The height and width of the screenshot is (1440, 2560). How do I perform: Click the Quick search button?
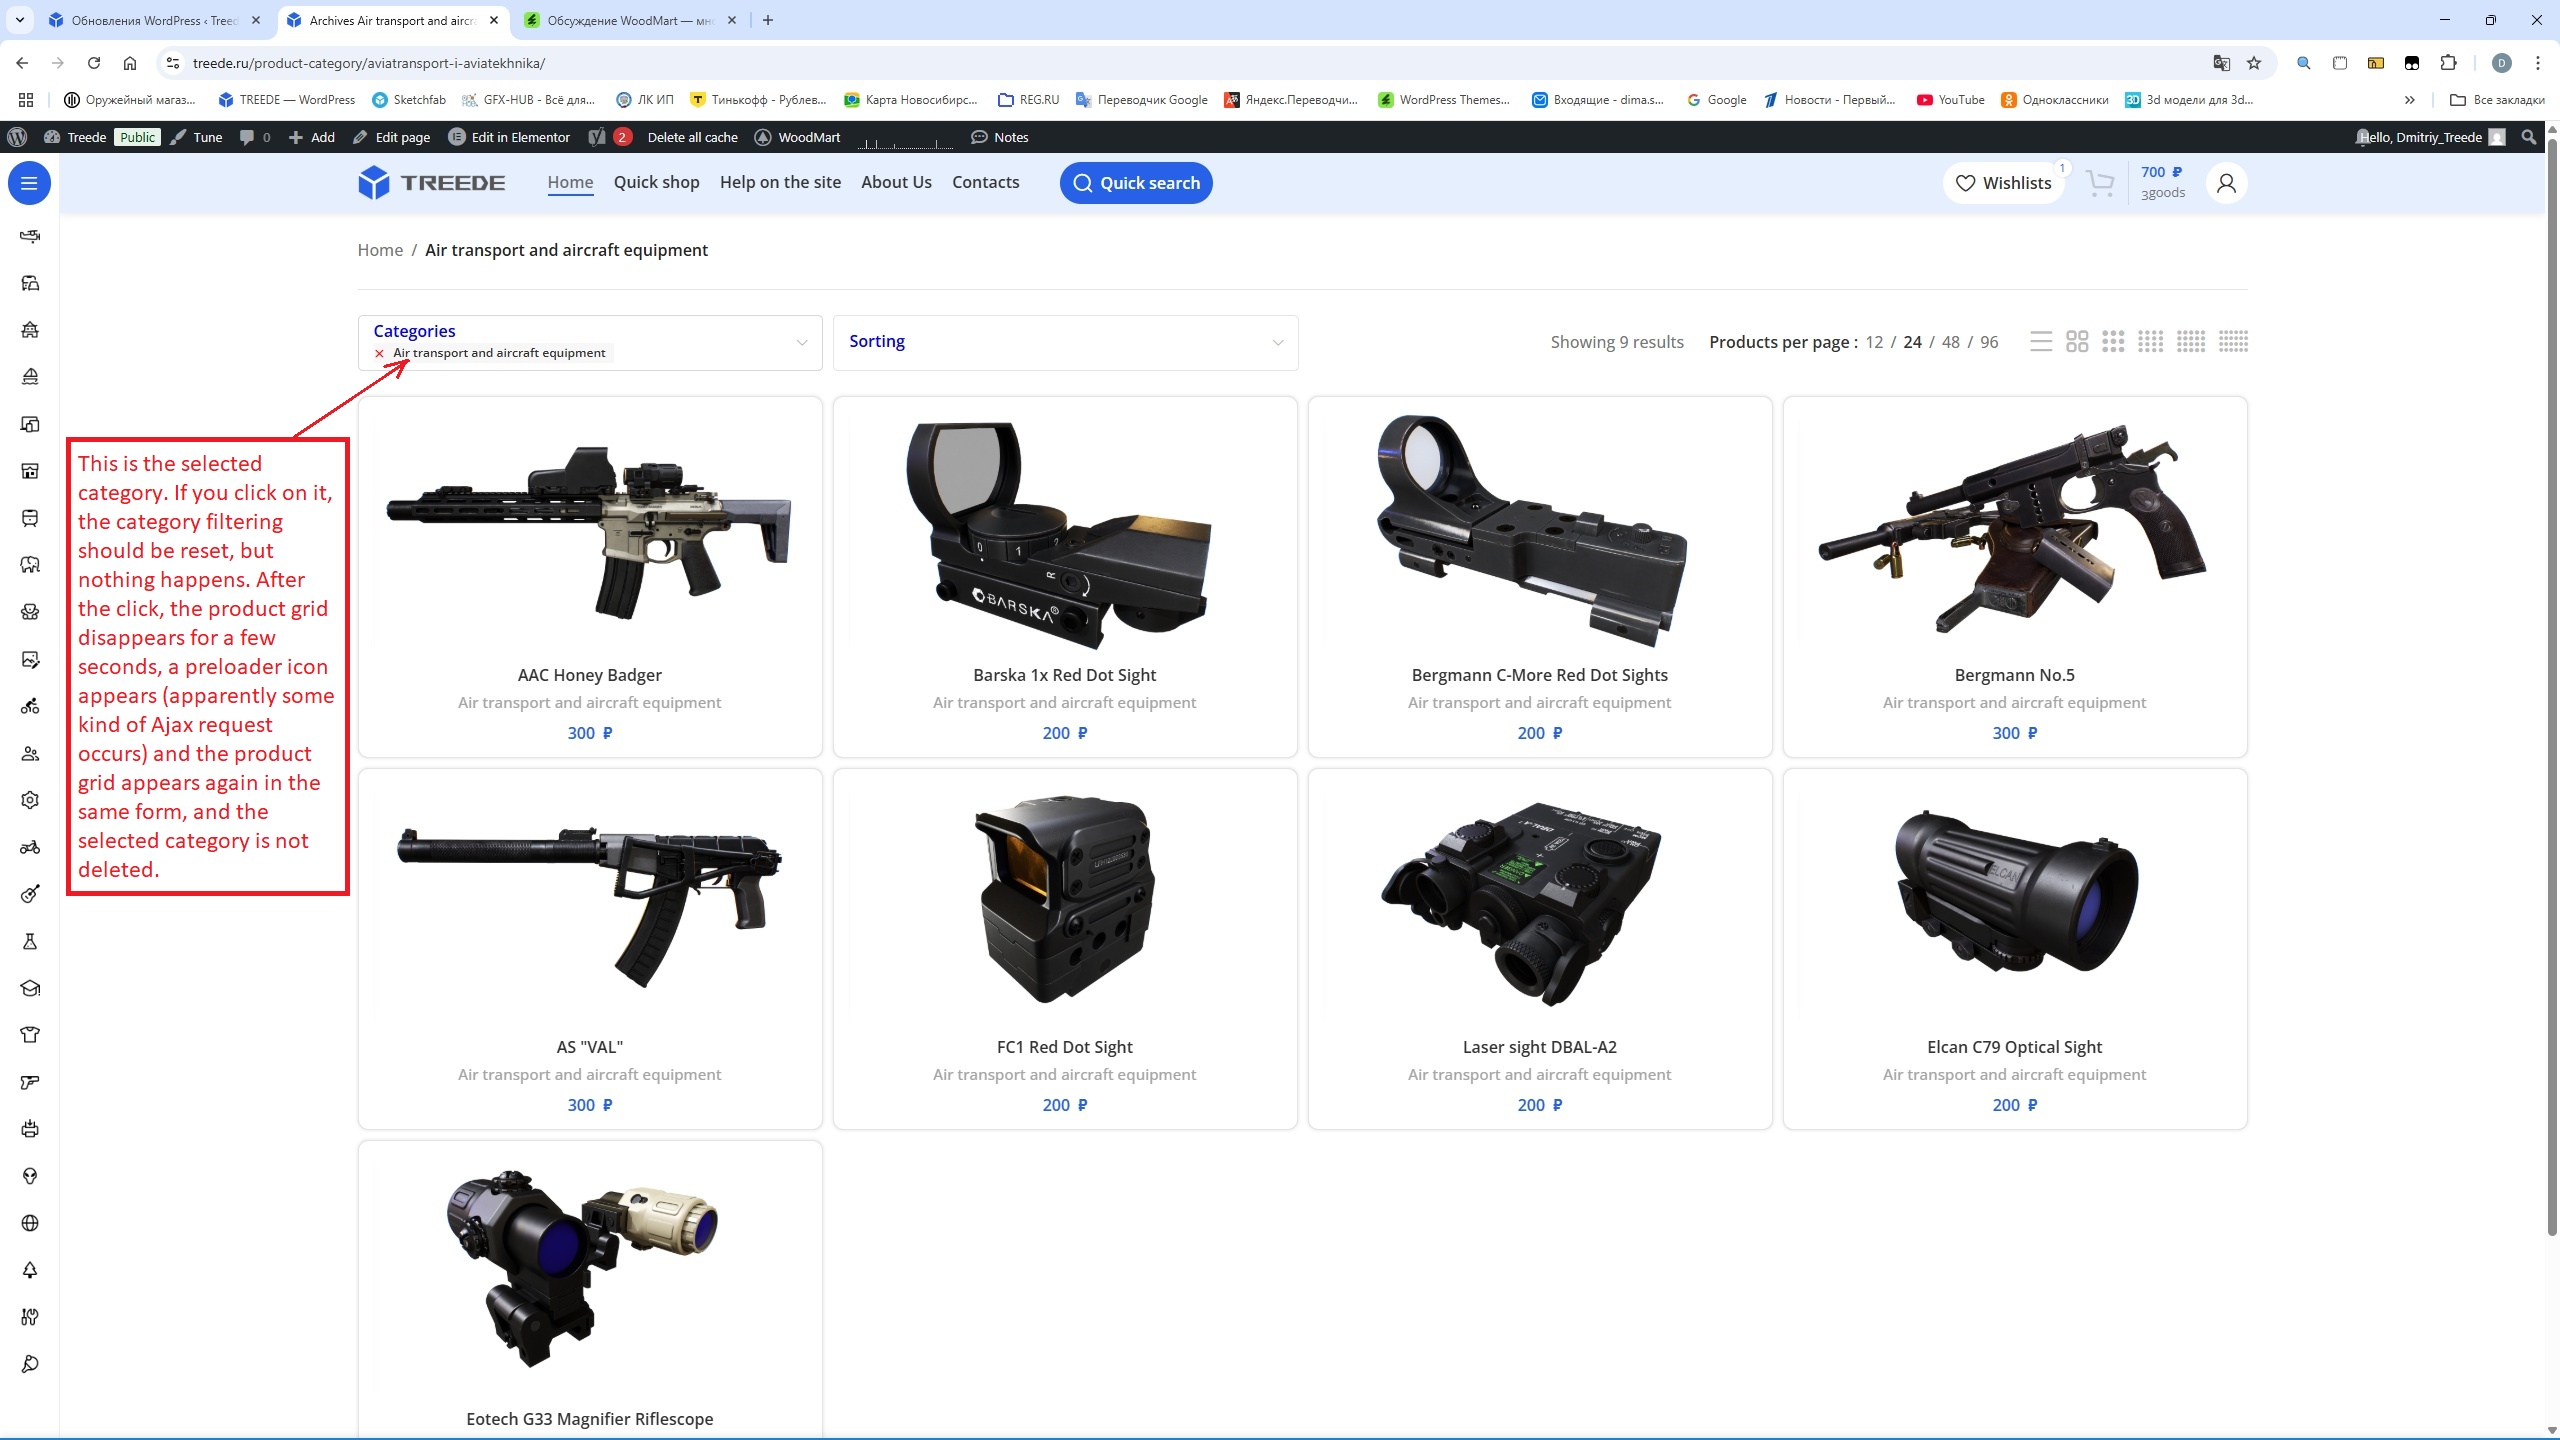tap(1136, 183)
